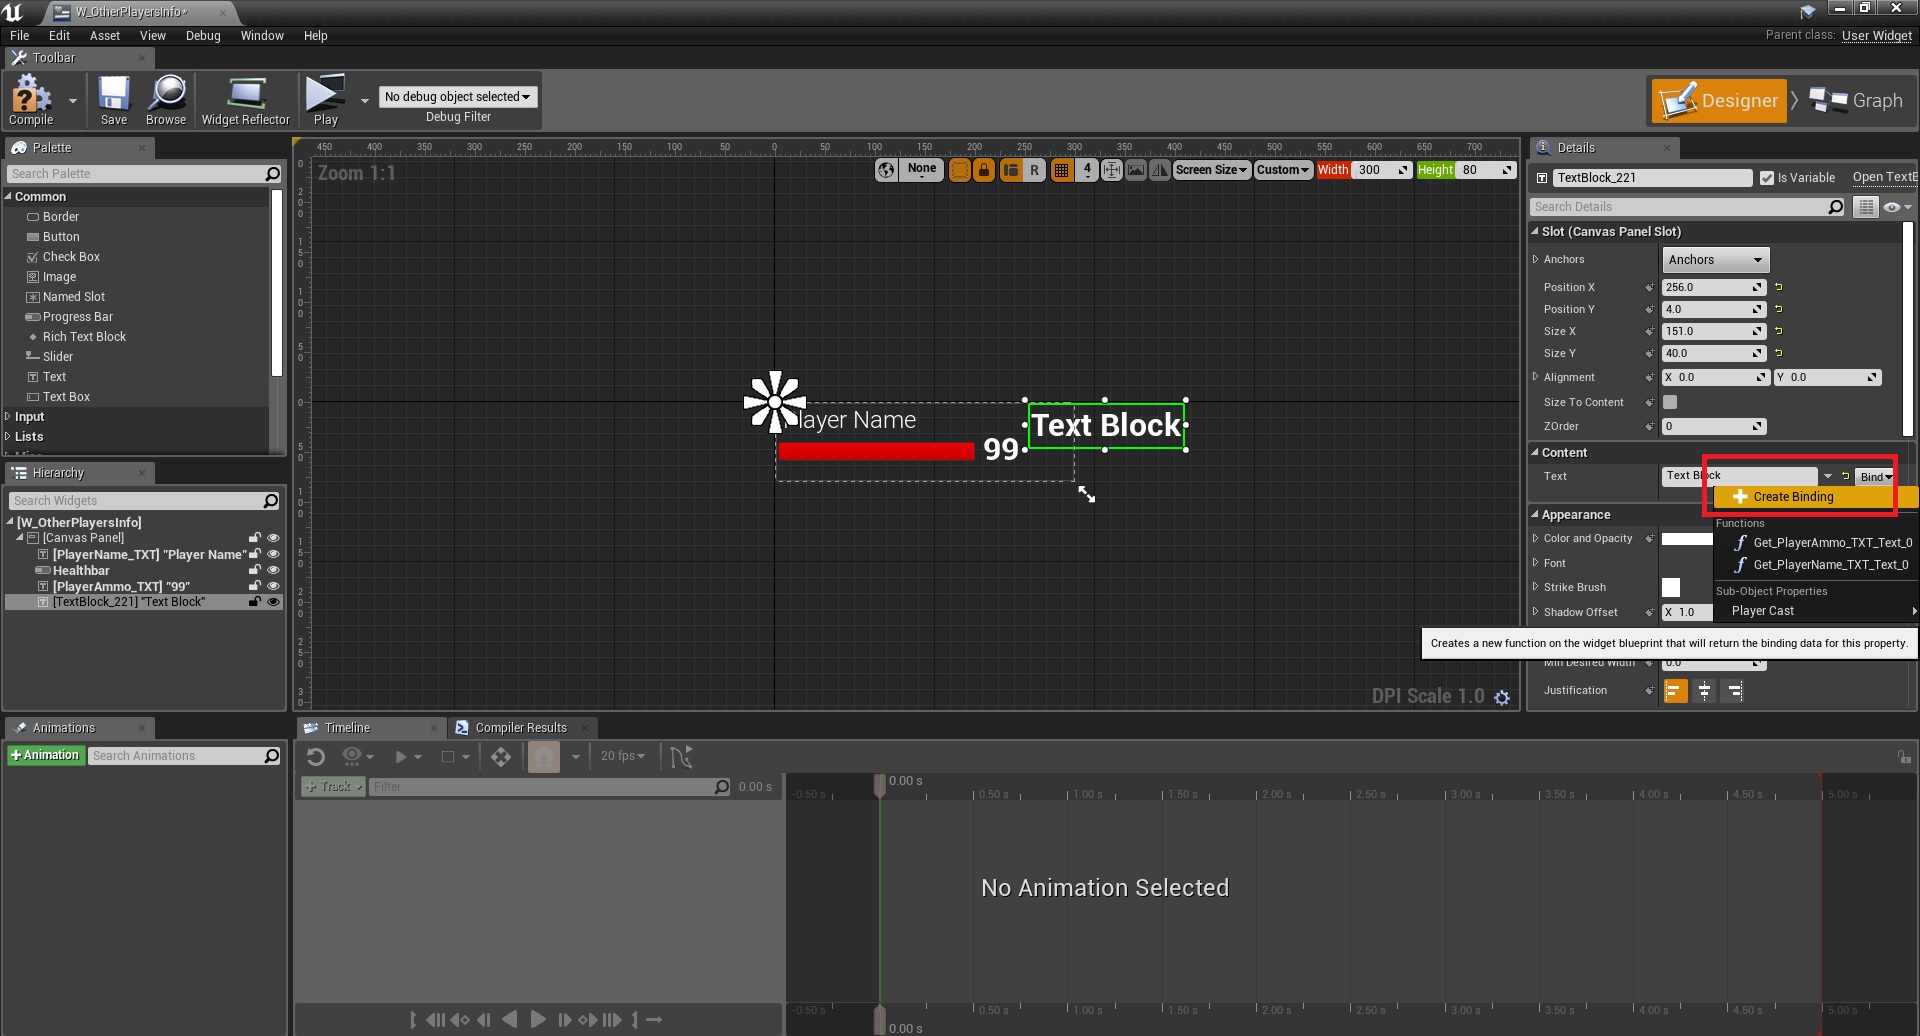The width and height of the screenshot is (1920, 1036).
Task: Open the Anchors dropdown
Action: pos(1715,260)
